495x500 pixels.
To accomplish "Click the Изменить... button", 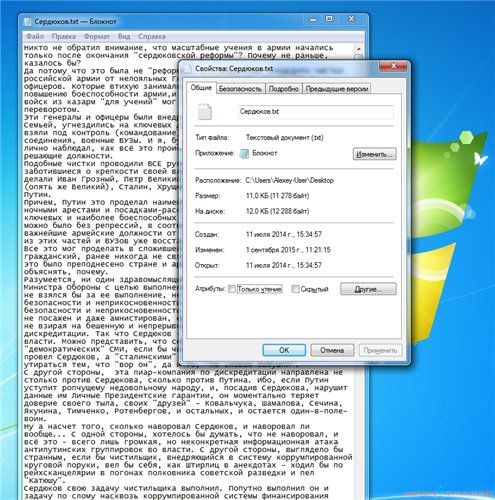I will (x=375, y=154).
